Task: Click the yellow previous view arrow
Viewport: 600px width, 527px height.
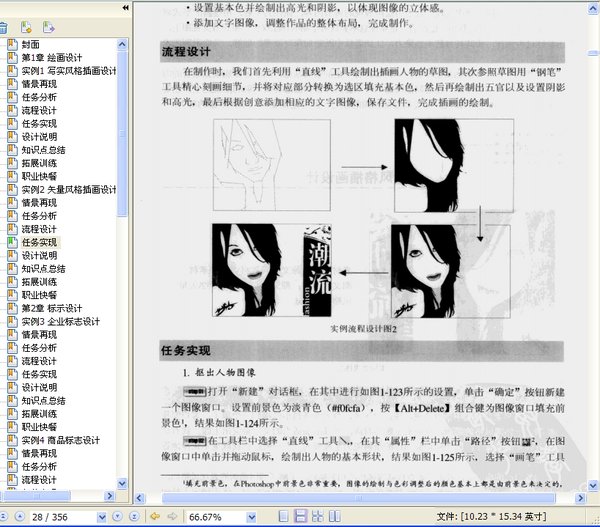Action: (x=155, y=517)
